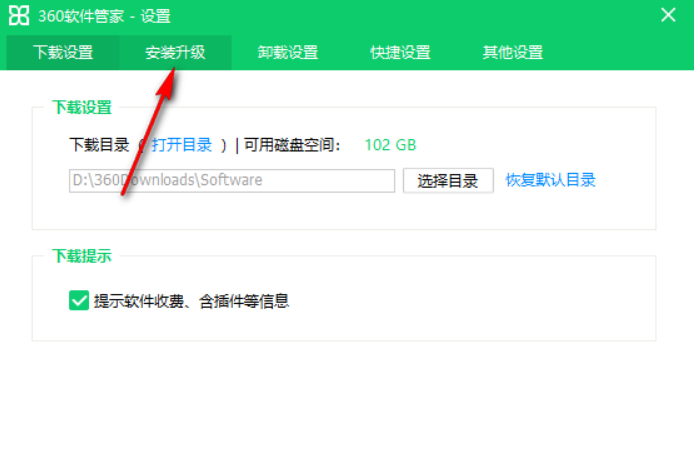Click the 360软件管家 - 设置 window title
The image size is (699, 474).
pos(104,16)
